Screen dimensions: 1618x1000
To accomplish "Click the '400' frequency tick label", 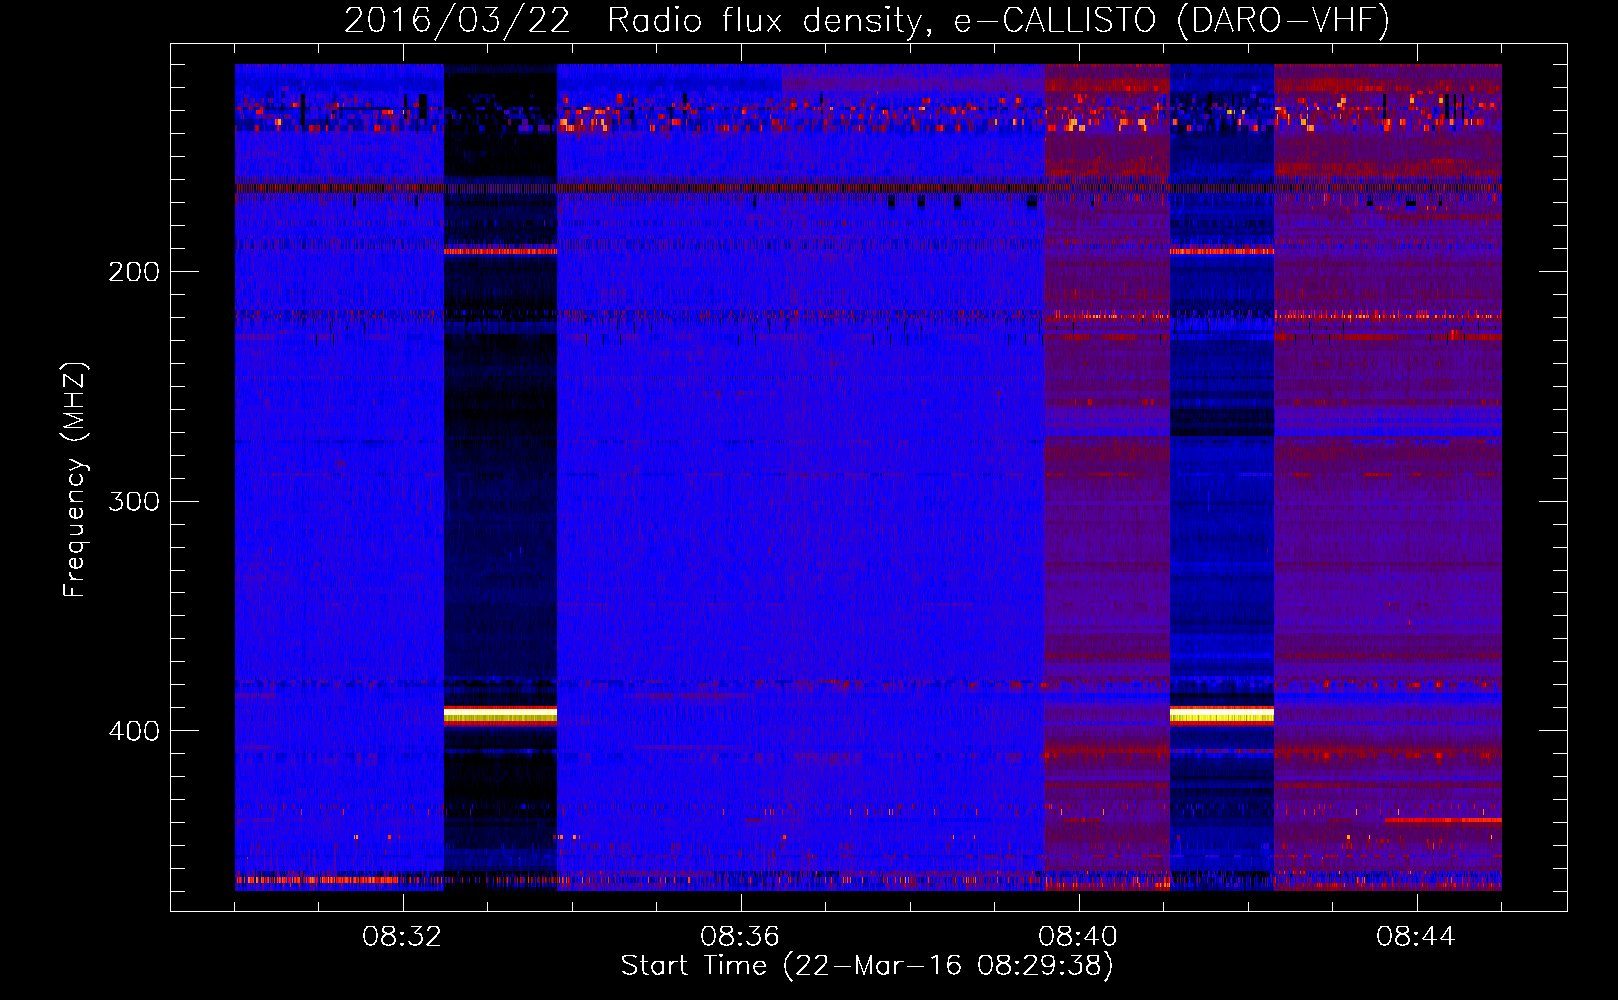I will pyautogui.click(x=133, y=731).
